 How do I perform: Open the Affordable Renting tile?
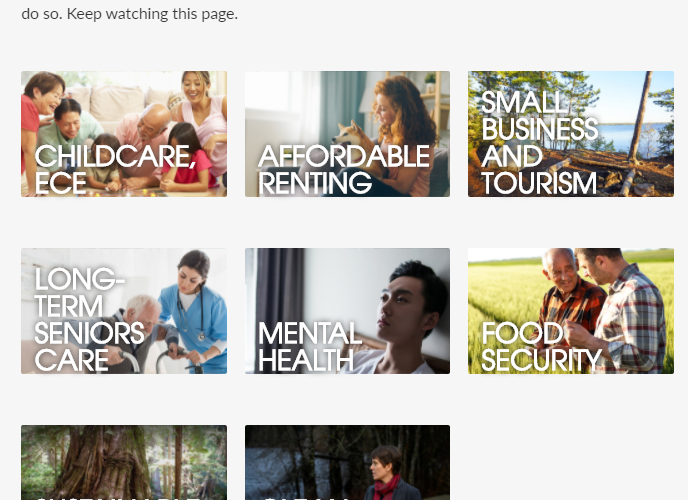(x=347, y=134)
